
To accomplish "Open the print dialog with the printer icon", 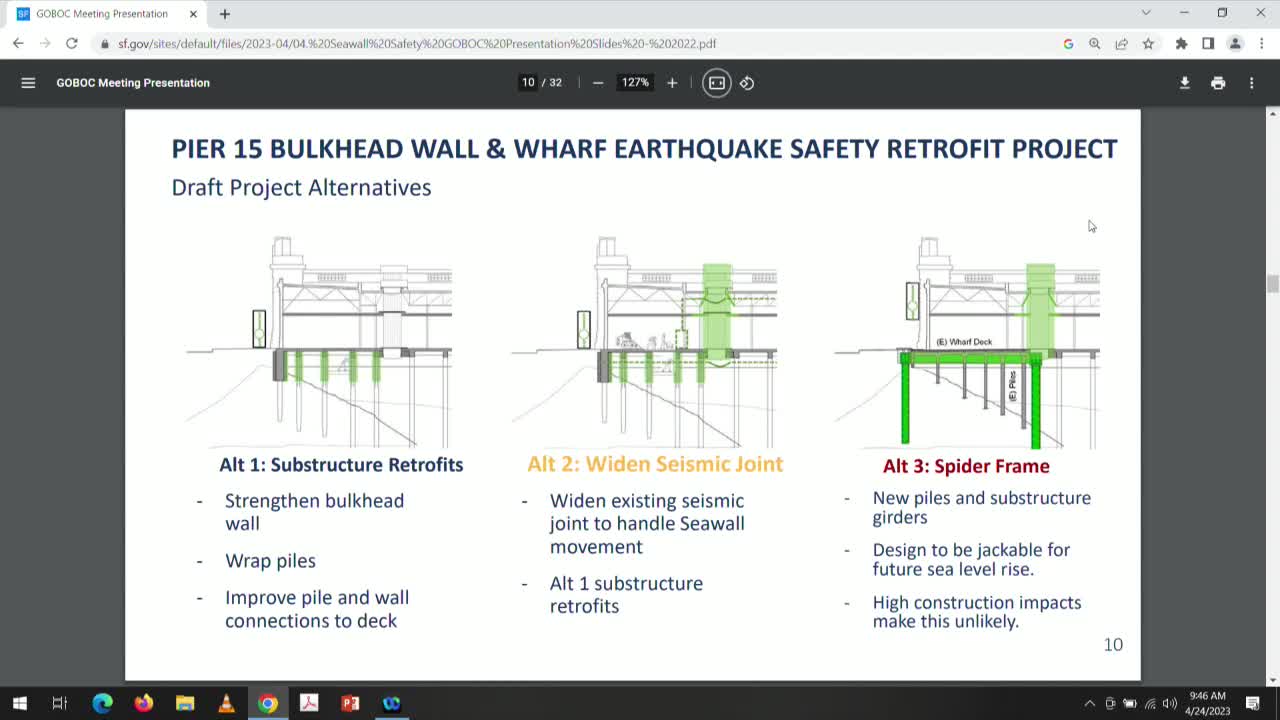I will pos(1218,83).
